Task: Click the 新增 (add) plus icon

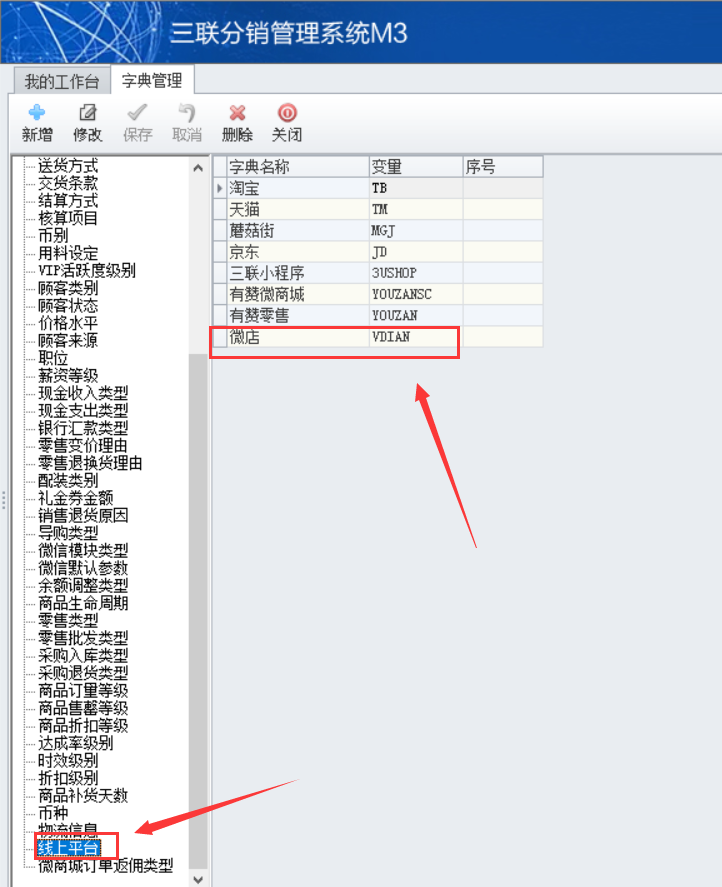Action: 37,113
